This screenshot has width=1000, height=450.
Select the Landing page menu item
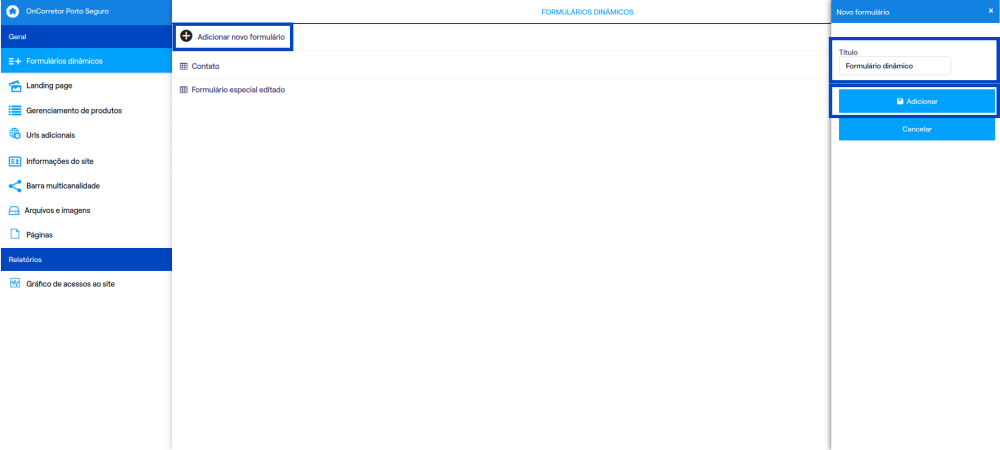[86, 85]
